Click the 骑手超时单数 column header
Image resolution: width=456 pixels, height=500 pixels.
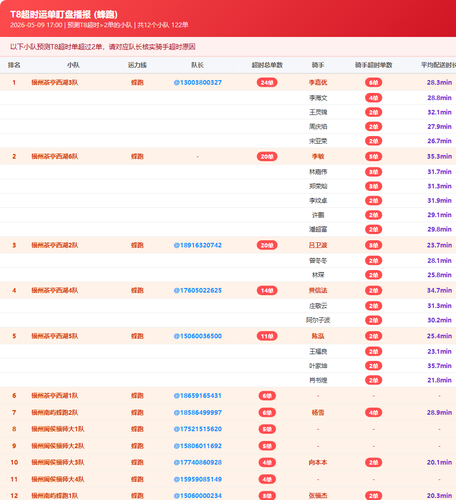[x=373, y=65]
